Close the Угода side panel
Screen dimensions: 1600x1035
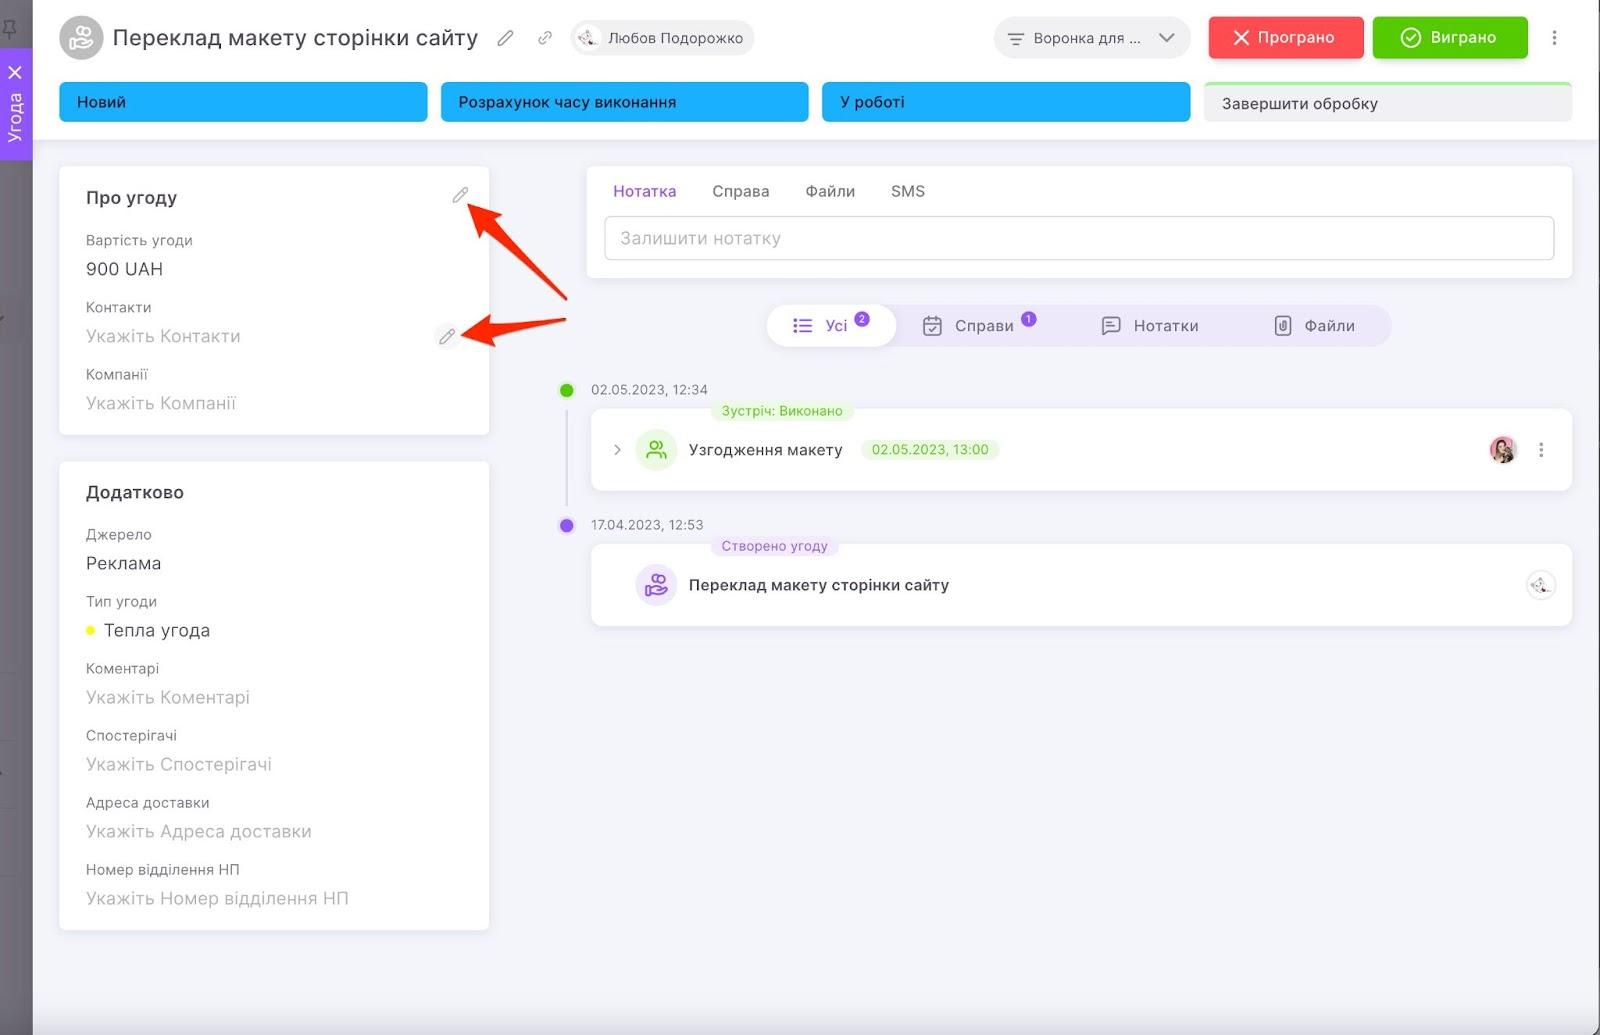[x=15, y=72]
